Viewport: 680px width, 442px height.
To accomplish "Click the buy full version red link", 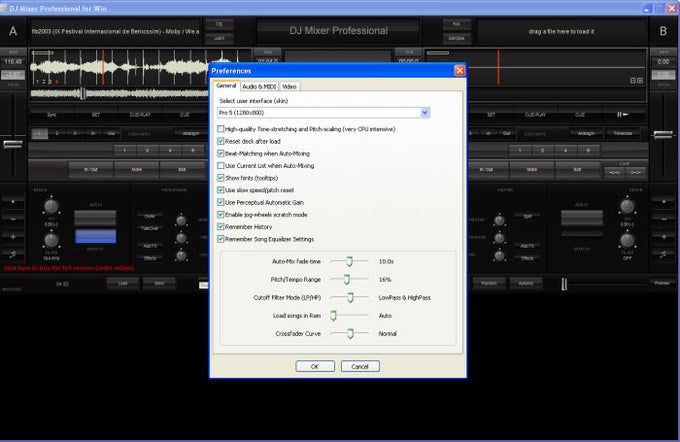I will (69, 268).
